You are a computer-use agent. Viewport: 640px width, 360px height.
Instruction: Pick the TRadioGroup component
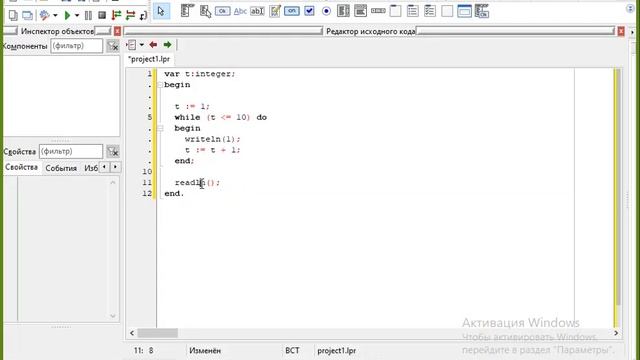point(413,11)
